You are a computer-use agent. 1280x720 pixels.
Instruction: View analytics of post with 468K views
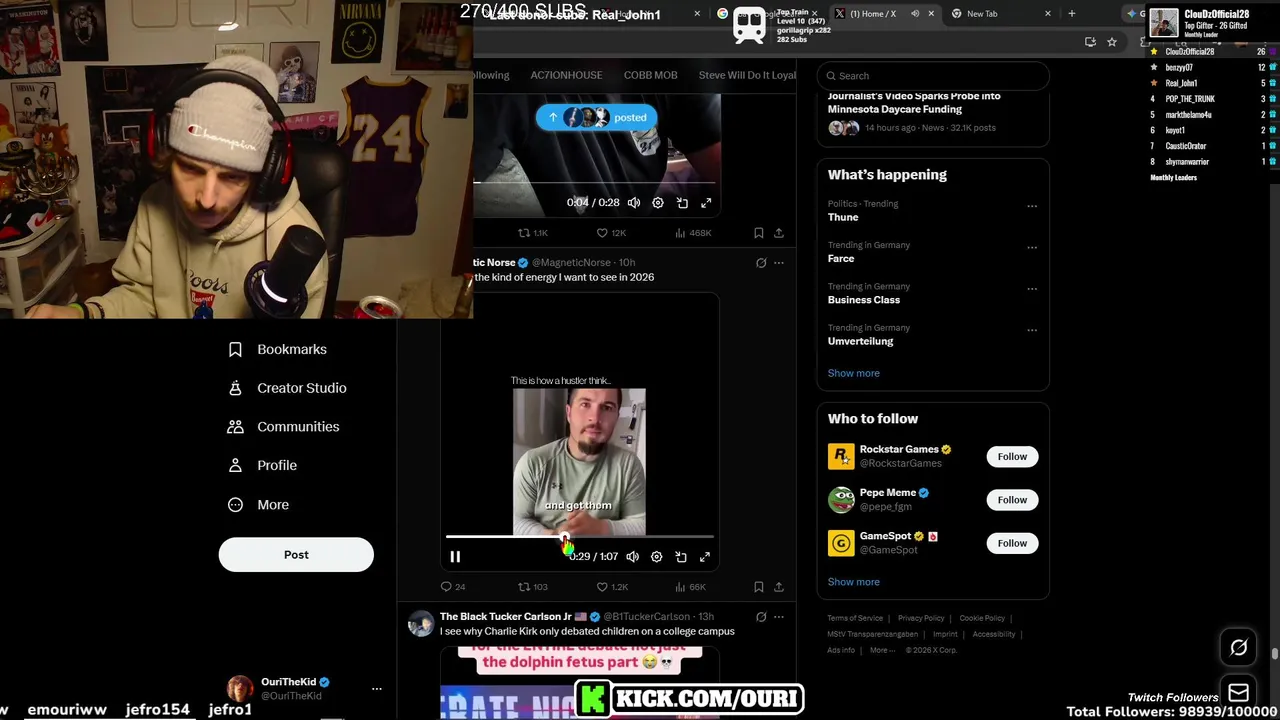coord(693,233)
